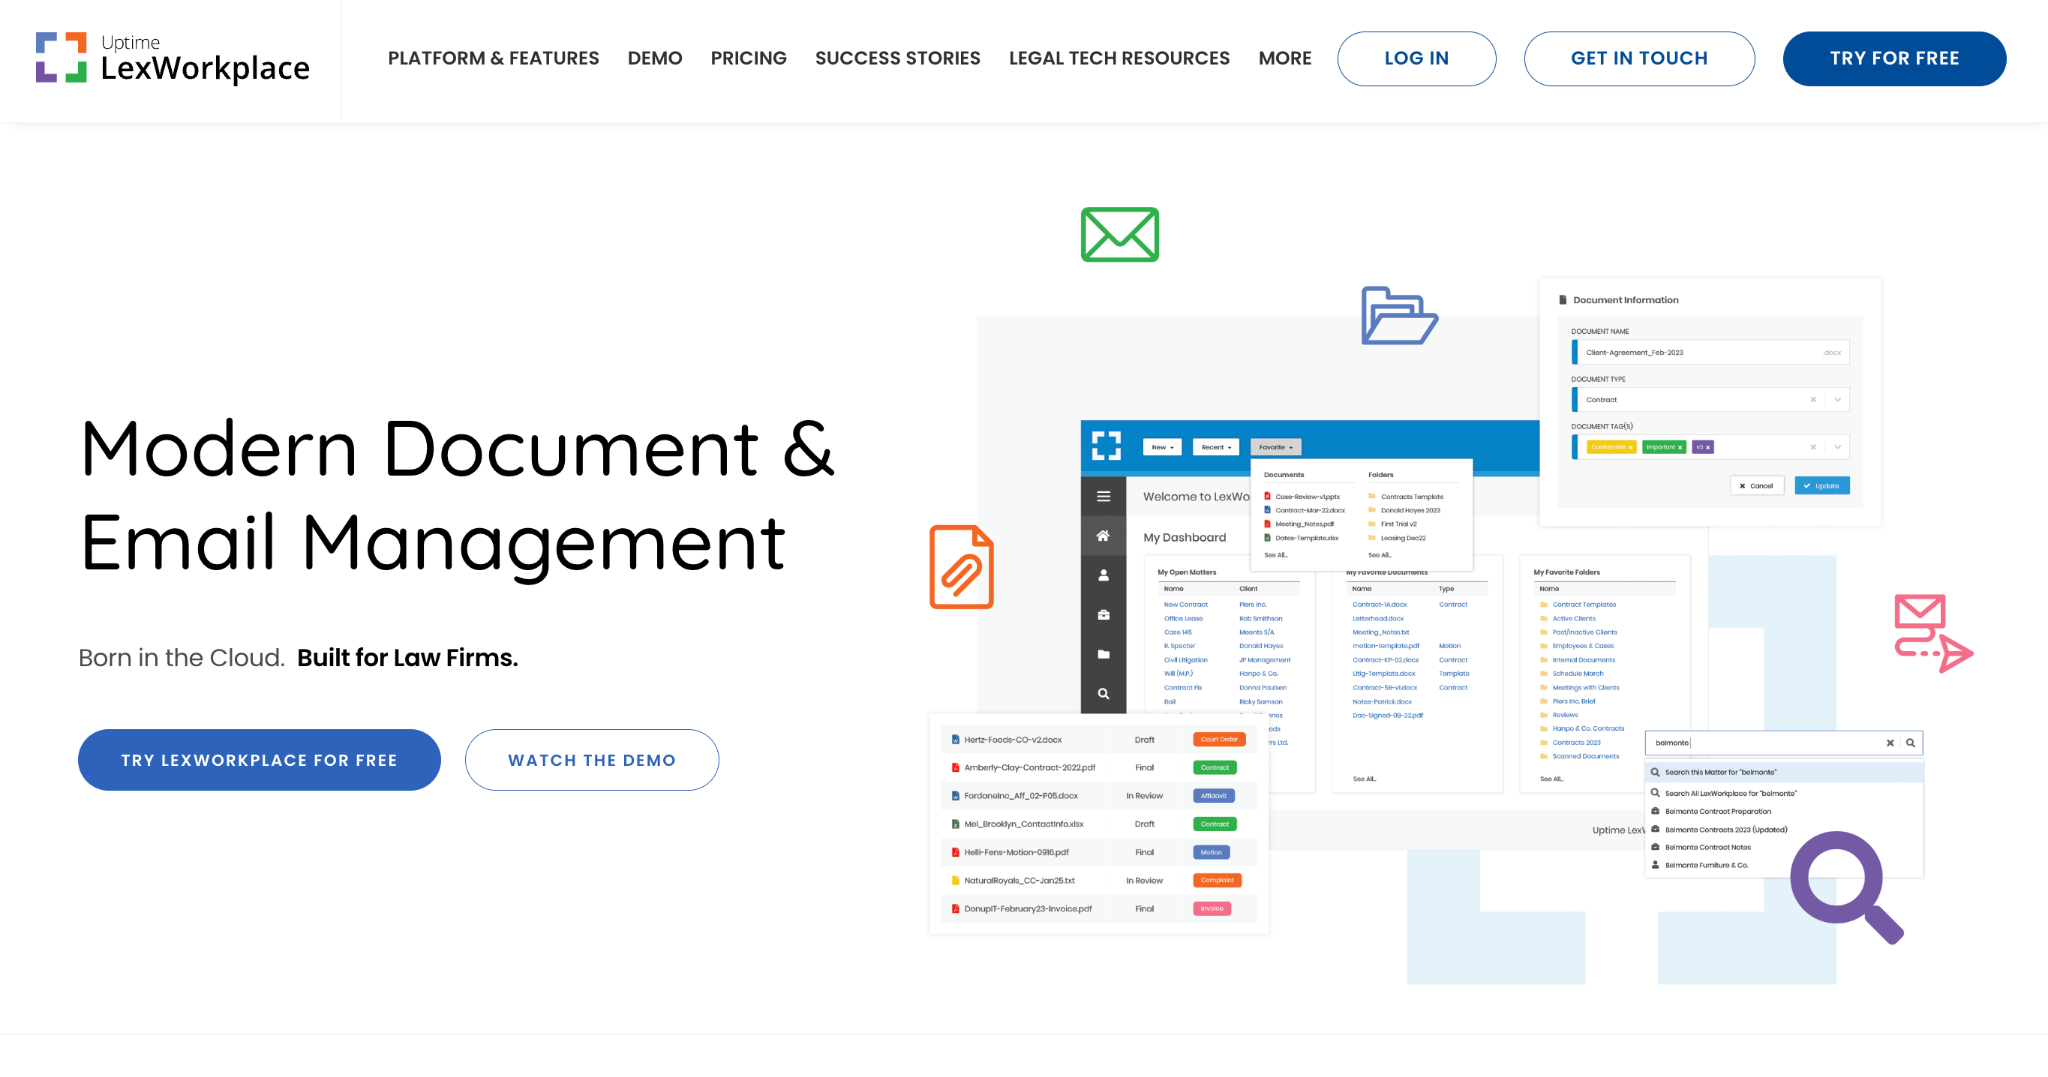Click the green envelope email icon

pos(1119,235)
